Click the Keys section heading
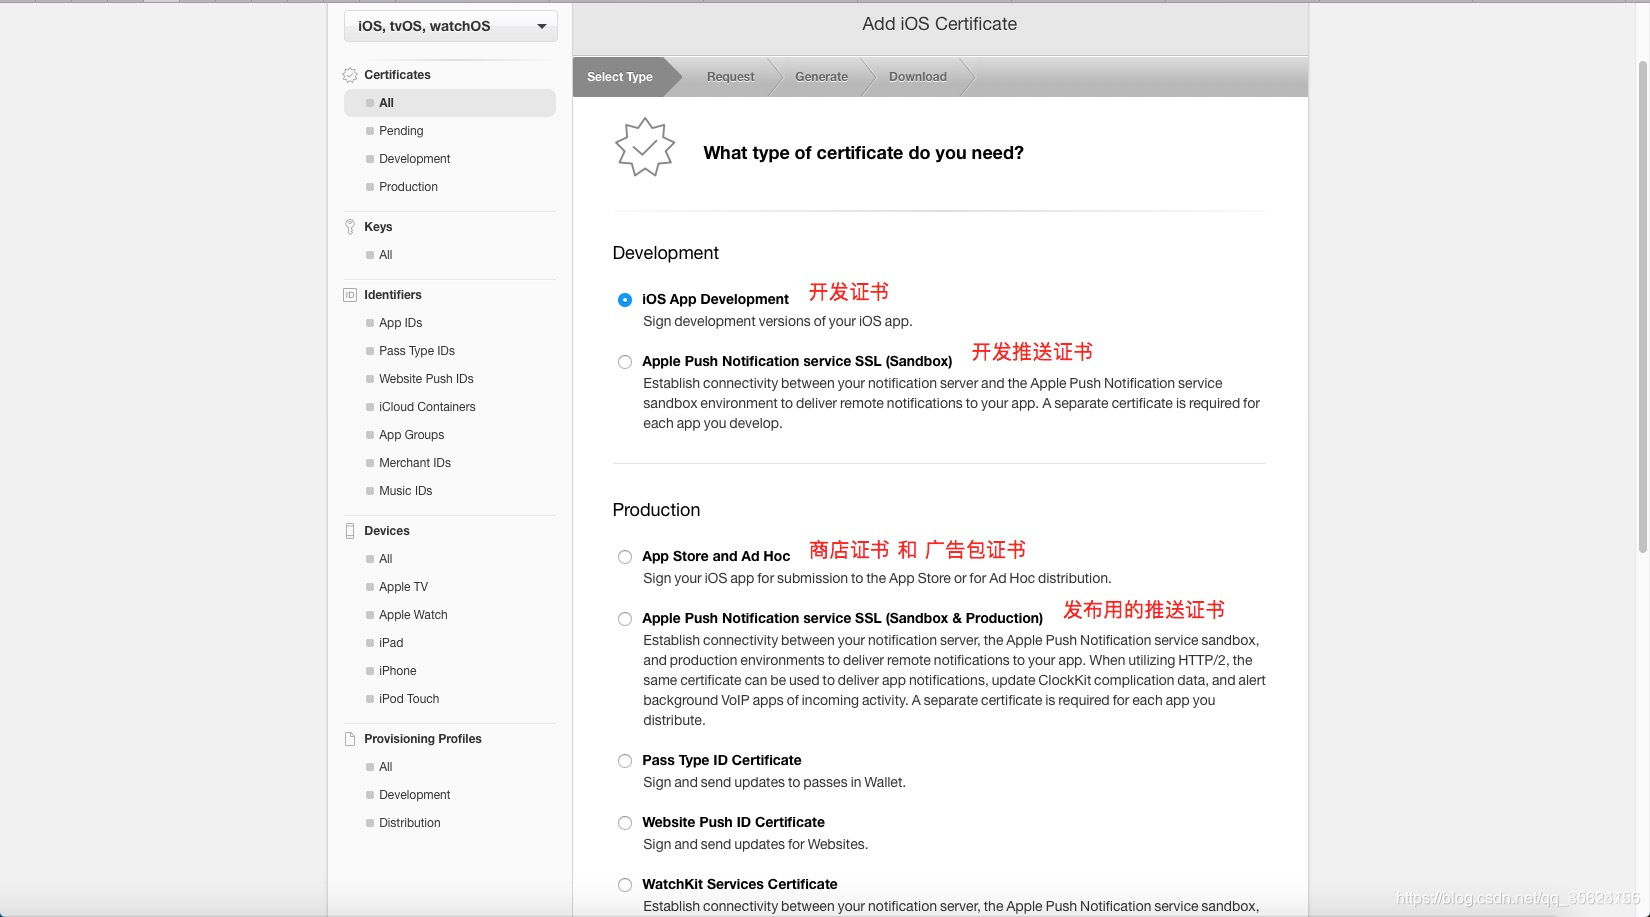The width and height of the screenshot is (1650, 917). [x=378, y=227]
